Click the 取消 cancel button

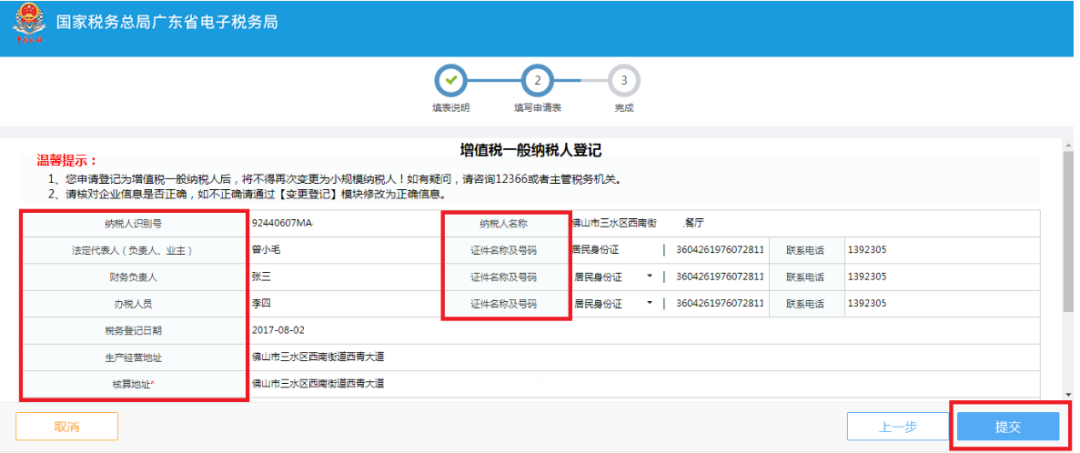[67, 426]
